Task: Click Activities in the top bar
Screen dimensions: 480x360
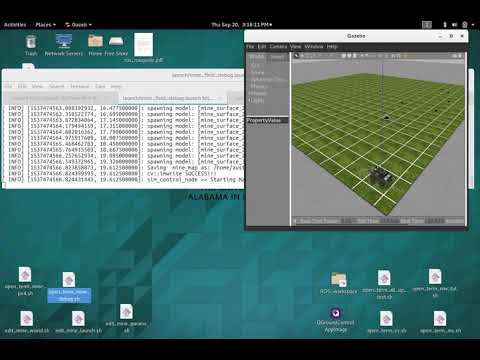Action: click(15, 25)
